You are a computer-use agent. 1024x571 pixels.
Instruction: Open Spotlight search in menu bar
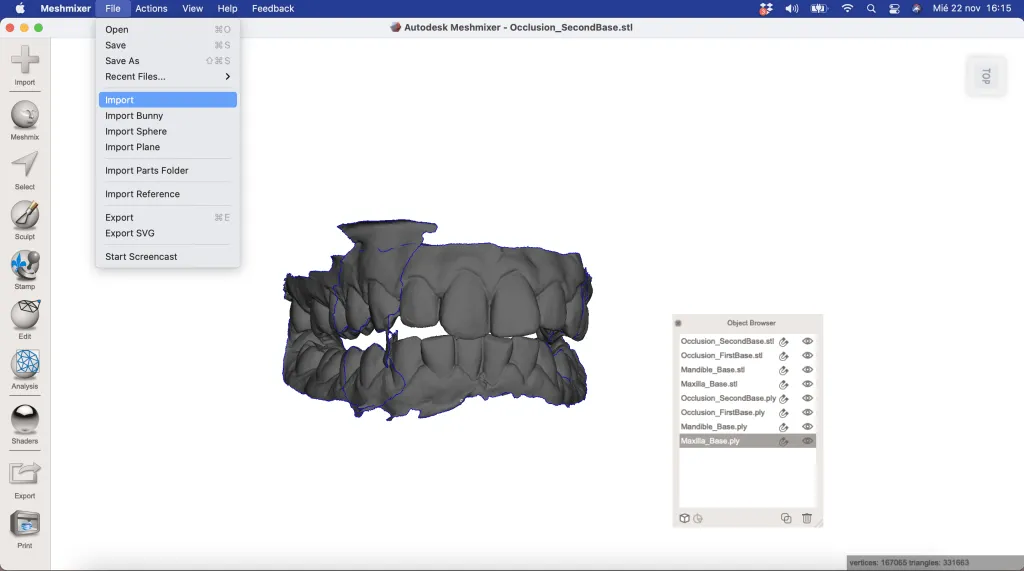coord(871,8)
